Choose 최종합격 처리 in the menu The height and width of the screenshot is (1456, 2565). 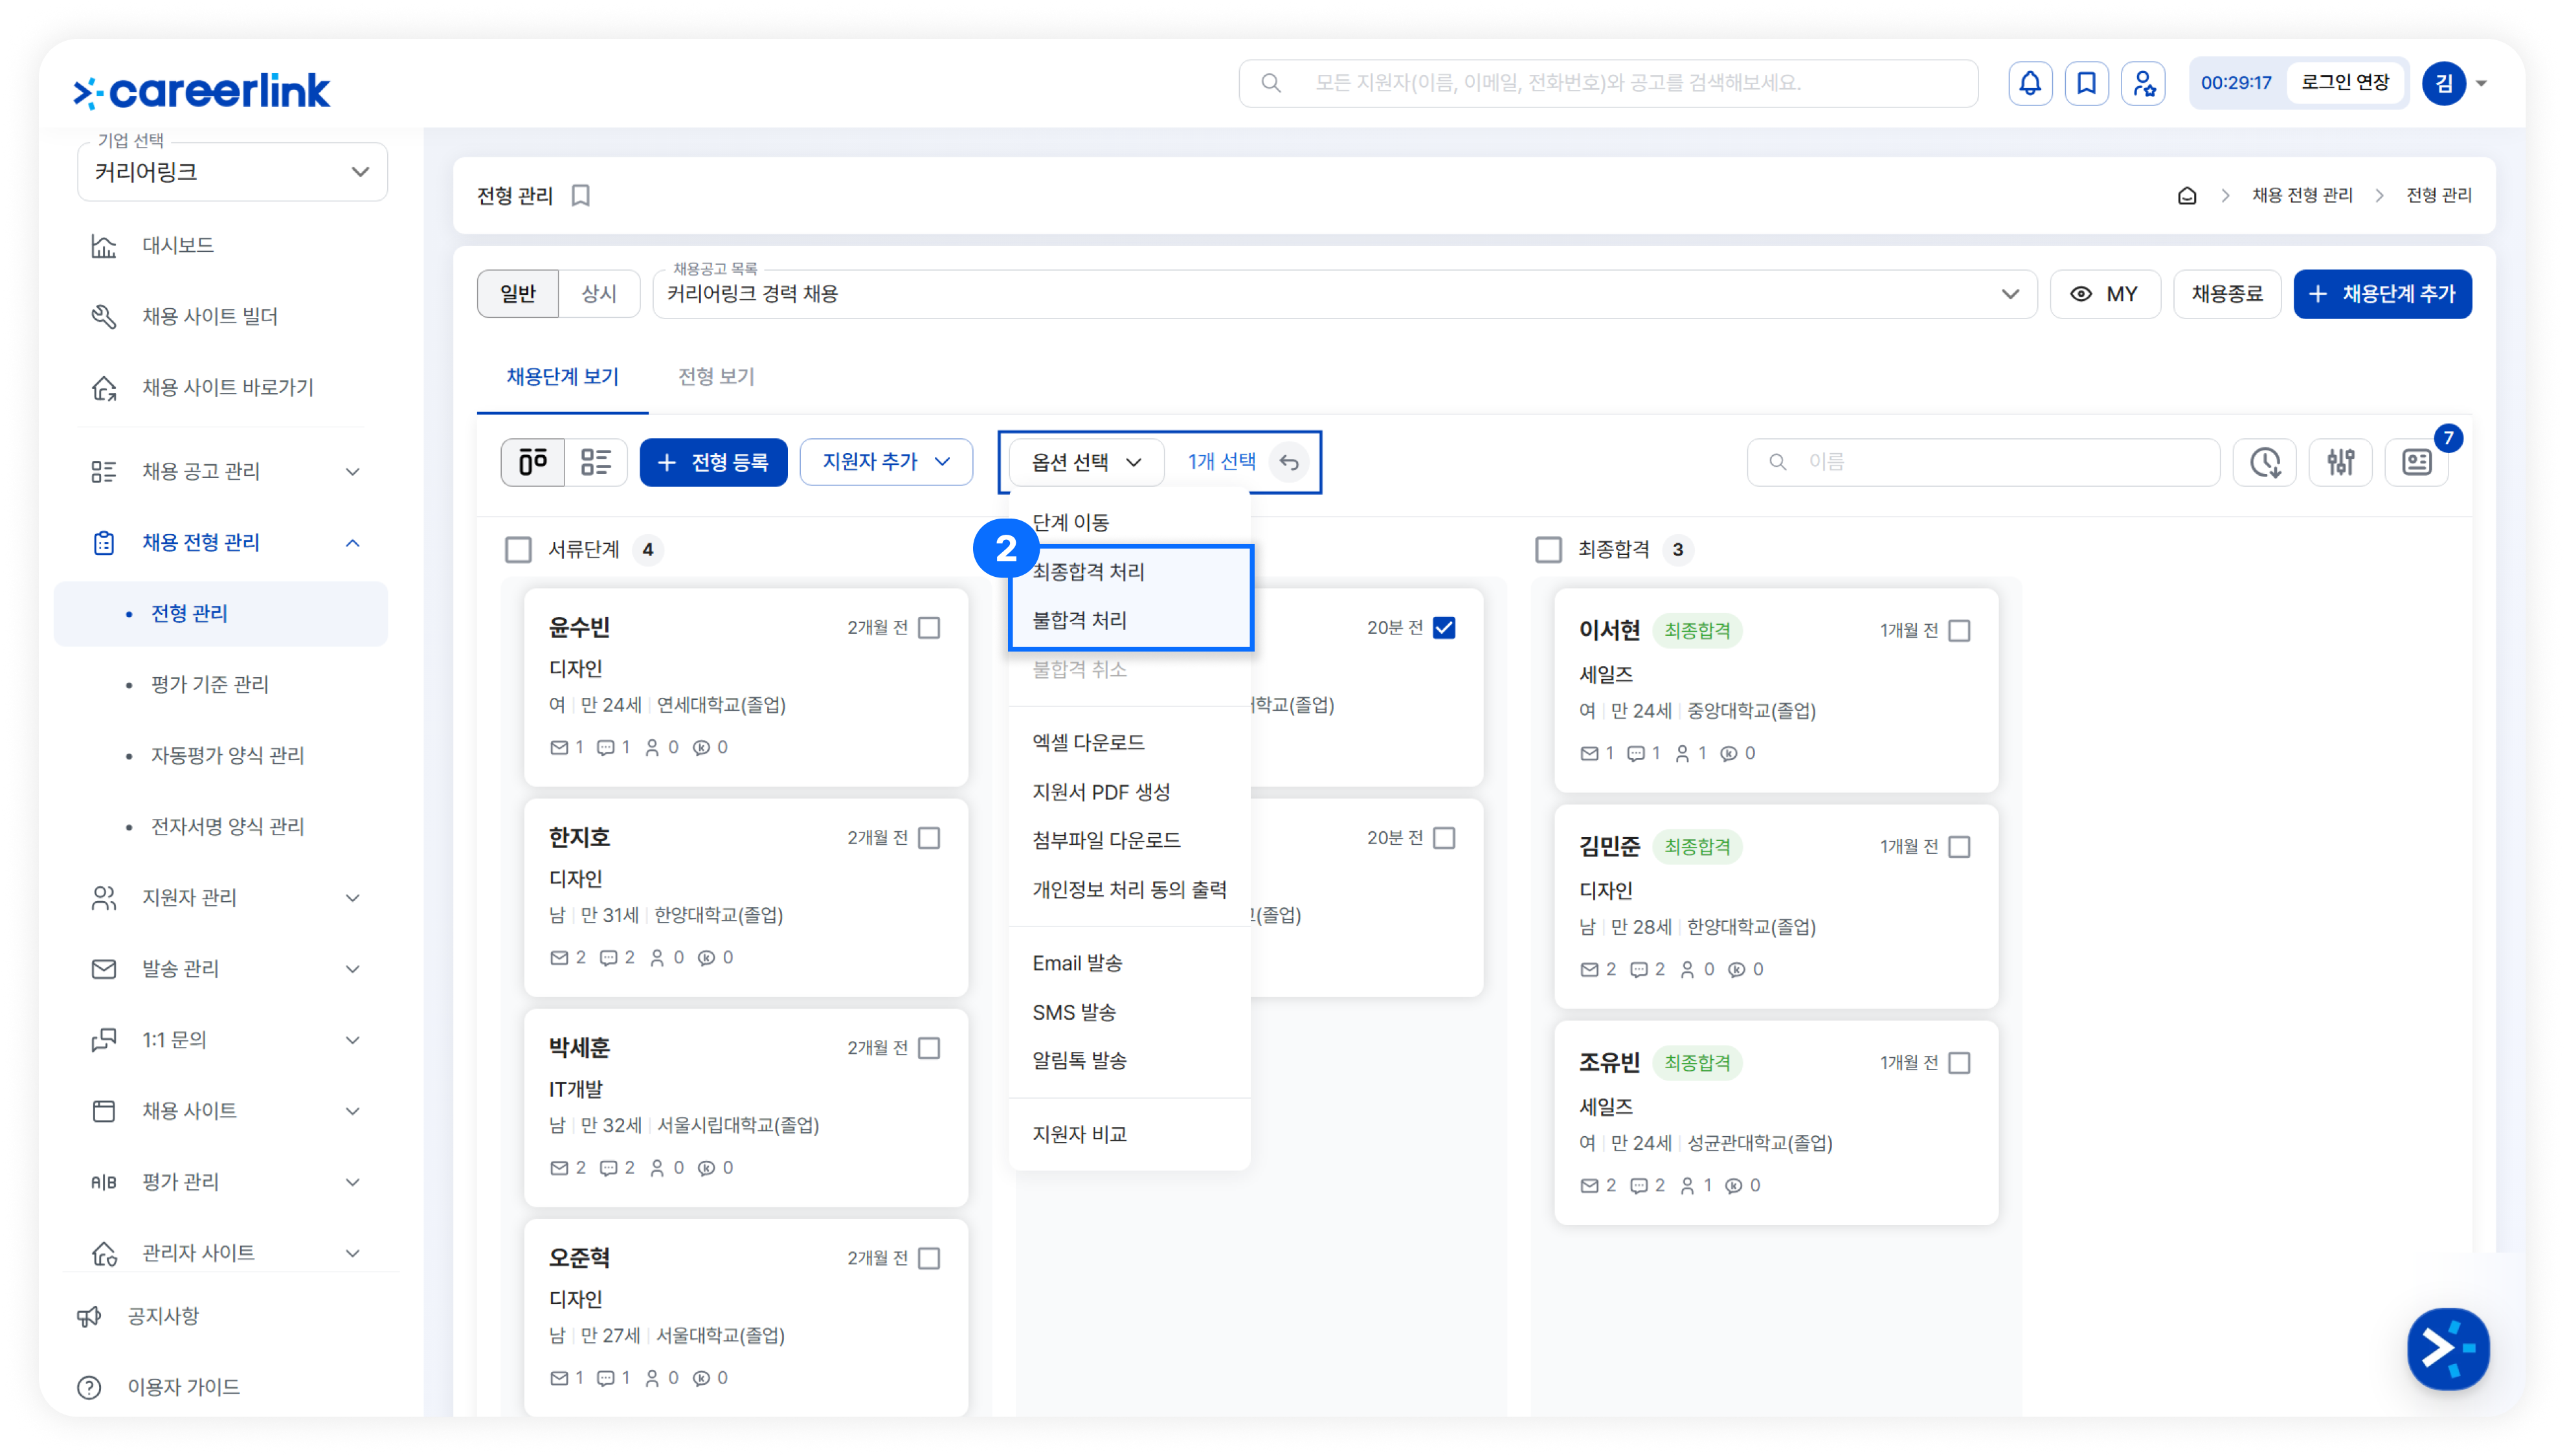(1129, 572)
